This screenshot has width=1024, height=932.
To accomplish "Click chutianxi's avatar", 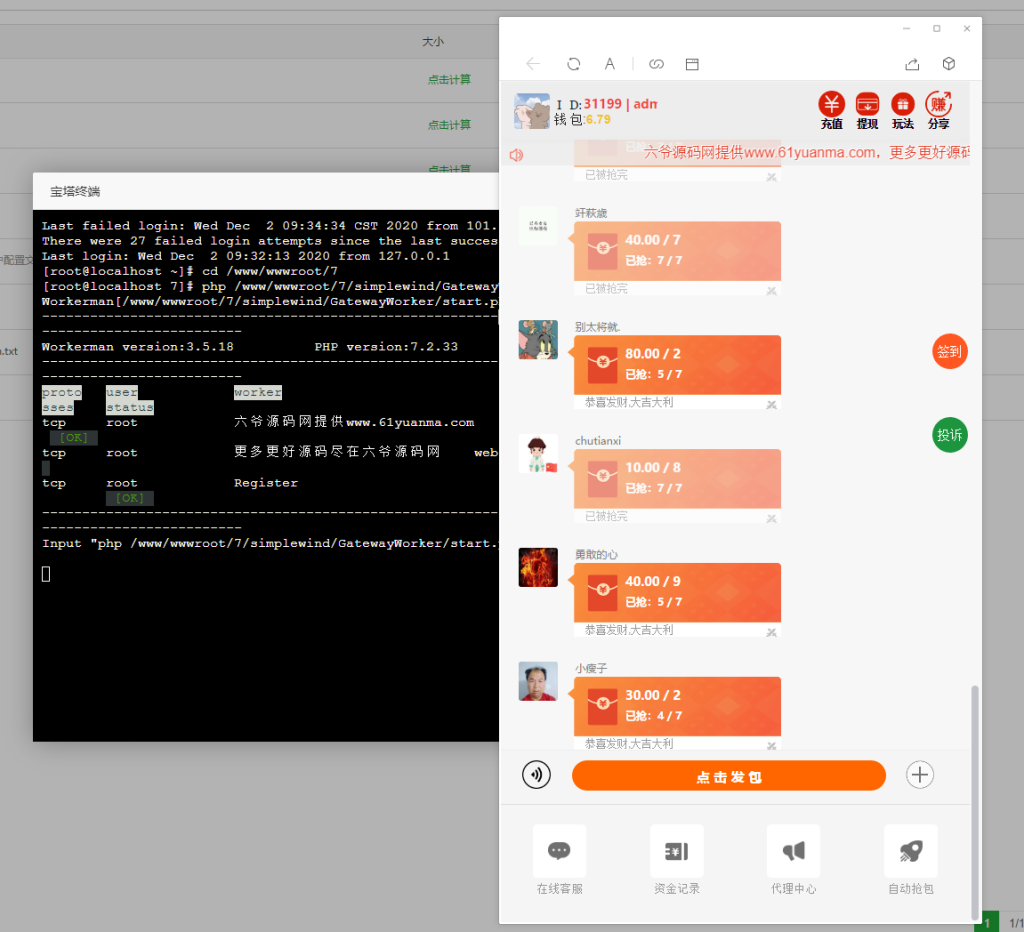I will 538,453.
